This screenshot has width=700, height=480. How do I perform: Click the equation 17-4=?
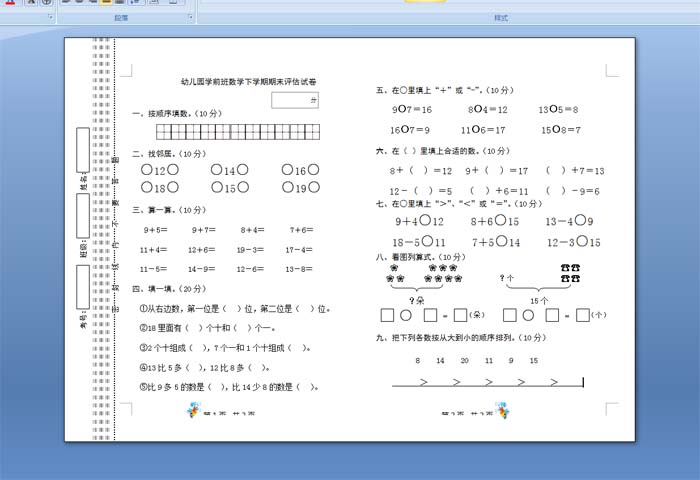click(x=299, y=250)
